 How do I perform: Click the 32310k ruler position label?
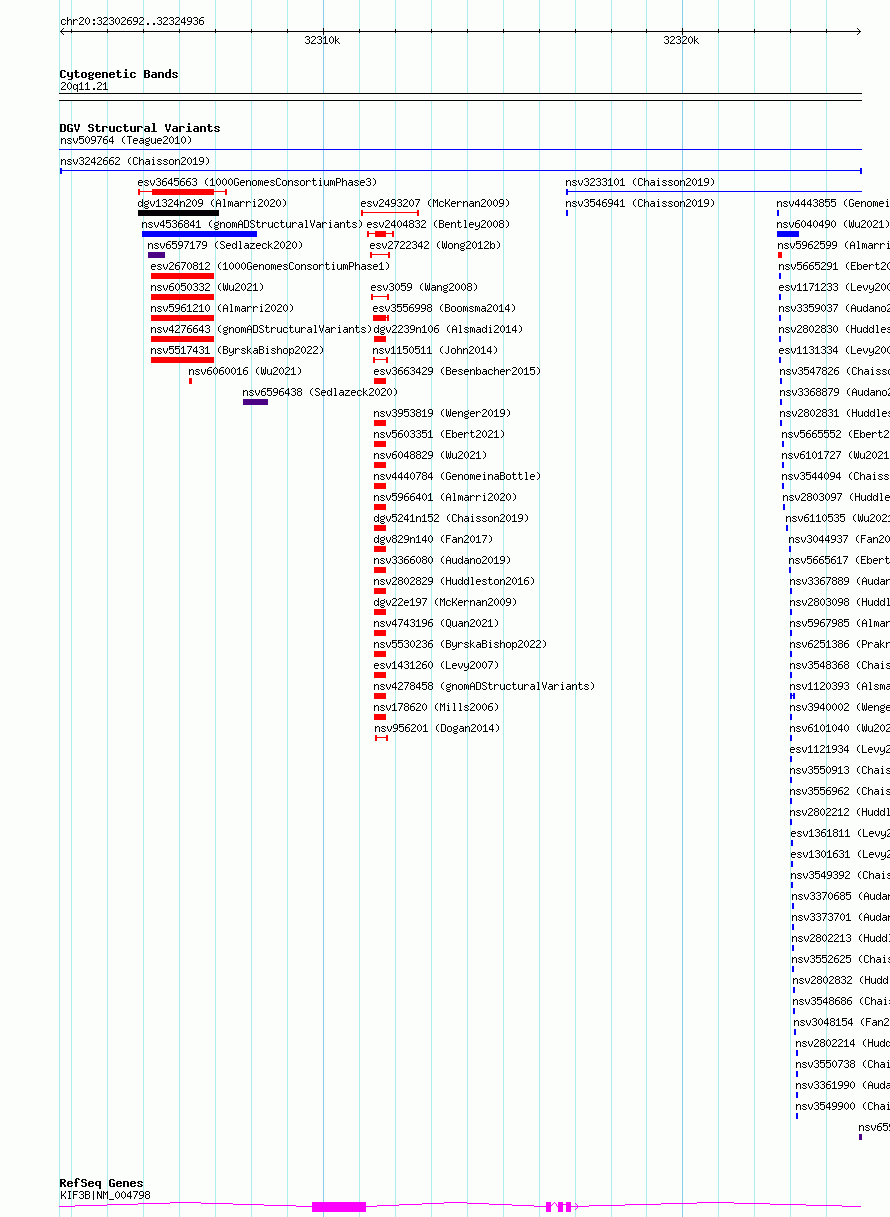(x=322, y=41)
